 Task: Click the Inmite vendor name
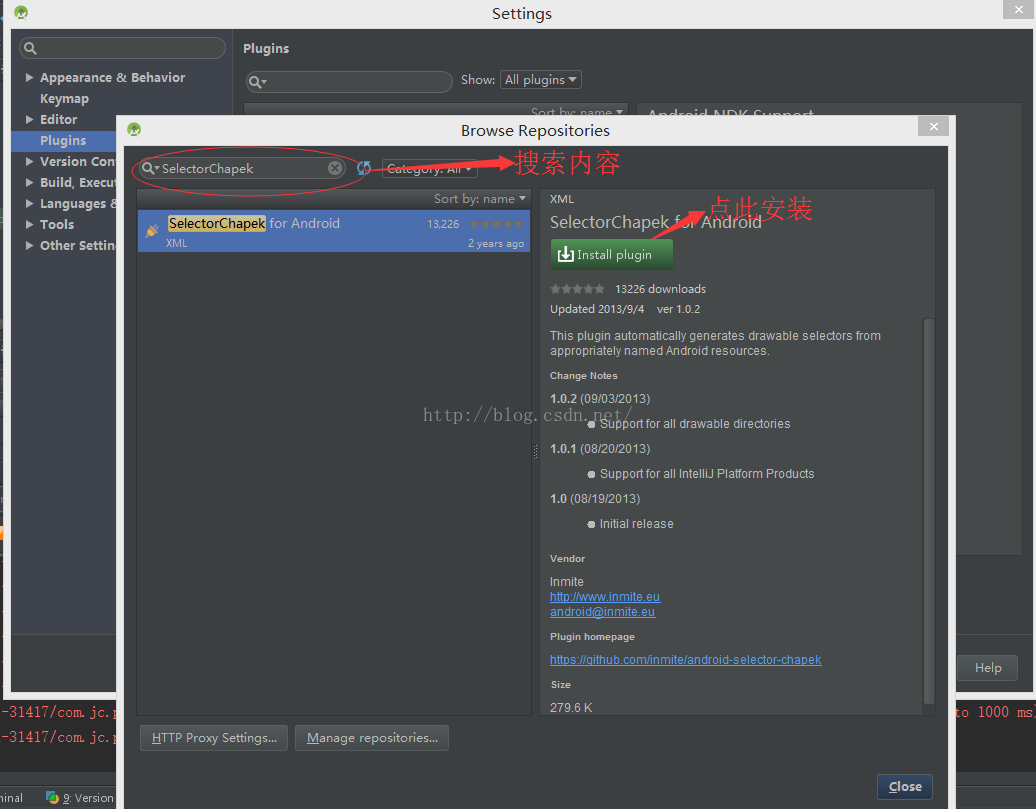[x=566, y=582]
